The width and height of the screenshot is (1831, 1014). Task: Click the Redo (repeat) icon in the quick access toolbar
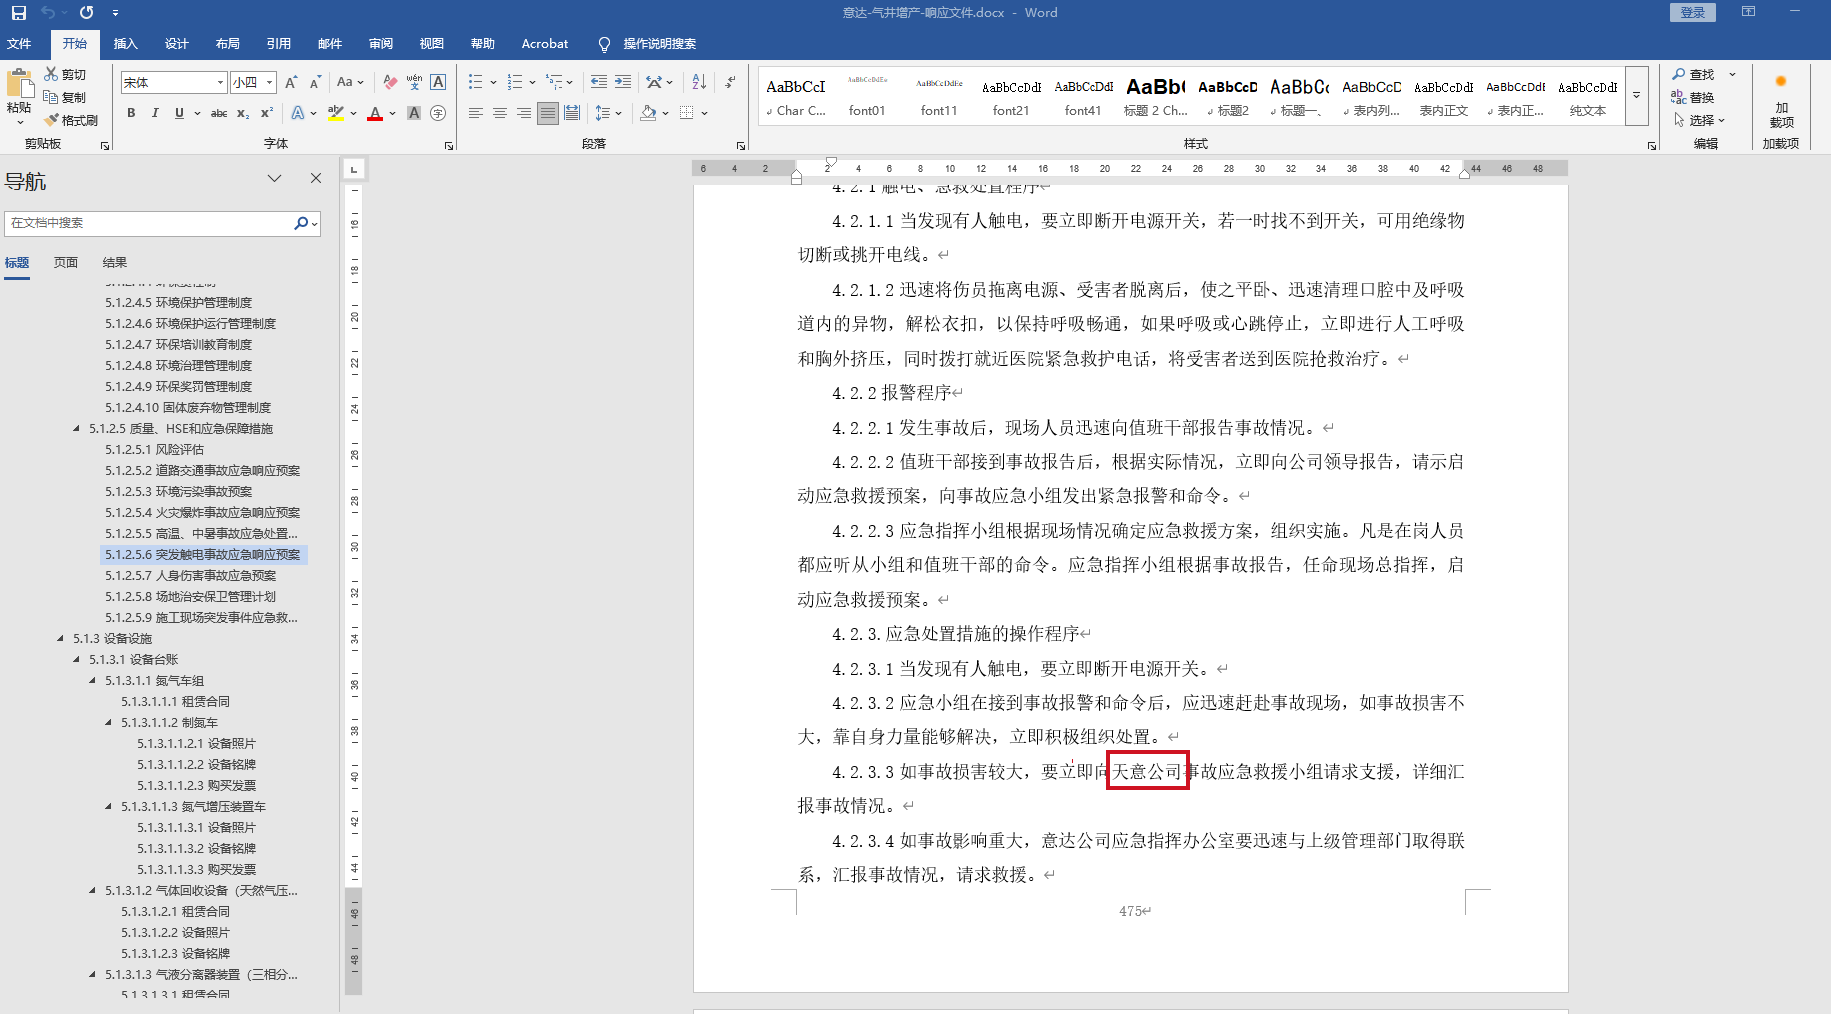point(86,13)
